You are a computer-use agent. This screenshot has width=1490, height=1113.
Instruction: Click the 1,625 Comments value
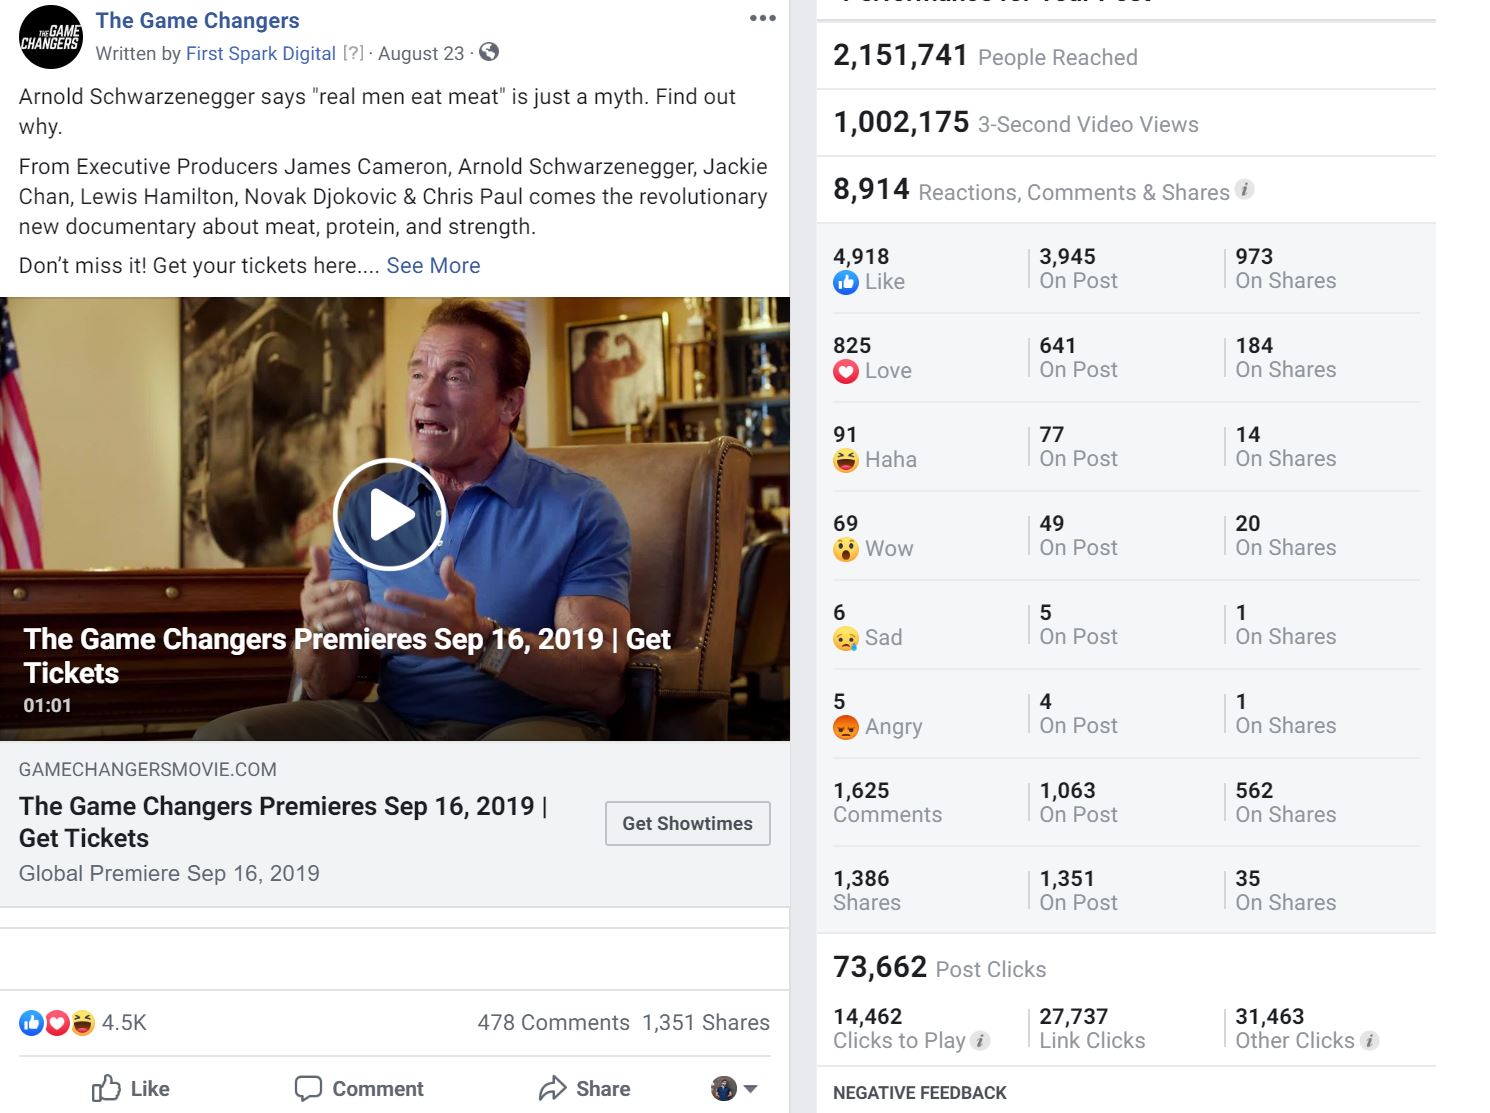(861, 791)
